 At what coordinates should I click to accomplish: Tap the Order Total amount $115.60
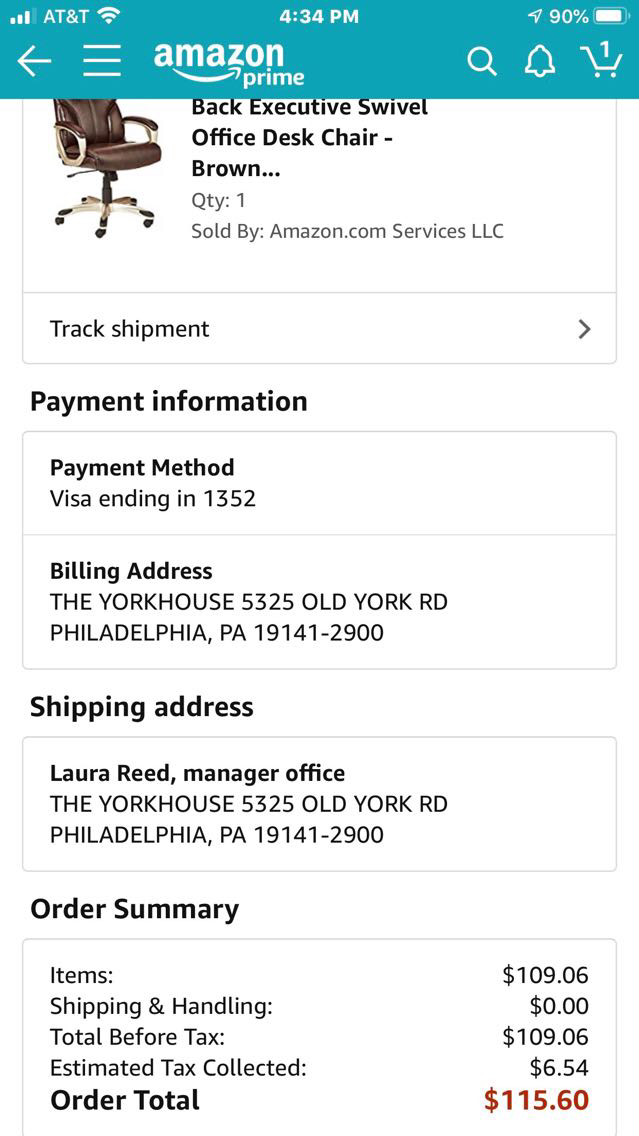click(536, 1100)
